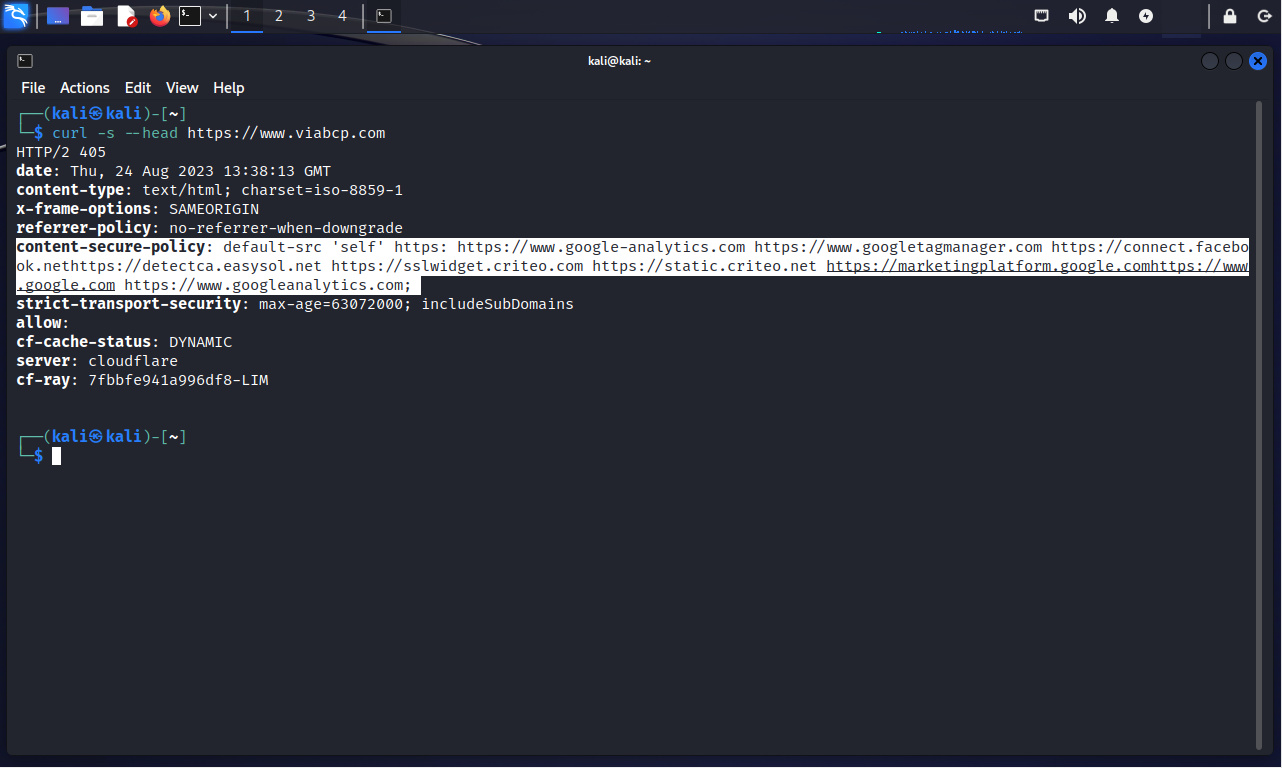The height and width of the screenshot is (768, 1282).
Task: Open the Kali applications menu
Action: (x=16, y=16)
